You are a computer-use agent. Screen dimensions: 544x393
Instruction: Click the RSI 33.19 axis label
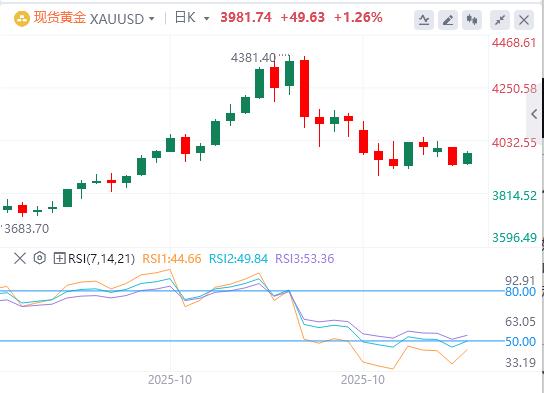[520, 363]
